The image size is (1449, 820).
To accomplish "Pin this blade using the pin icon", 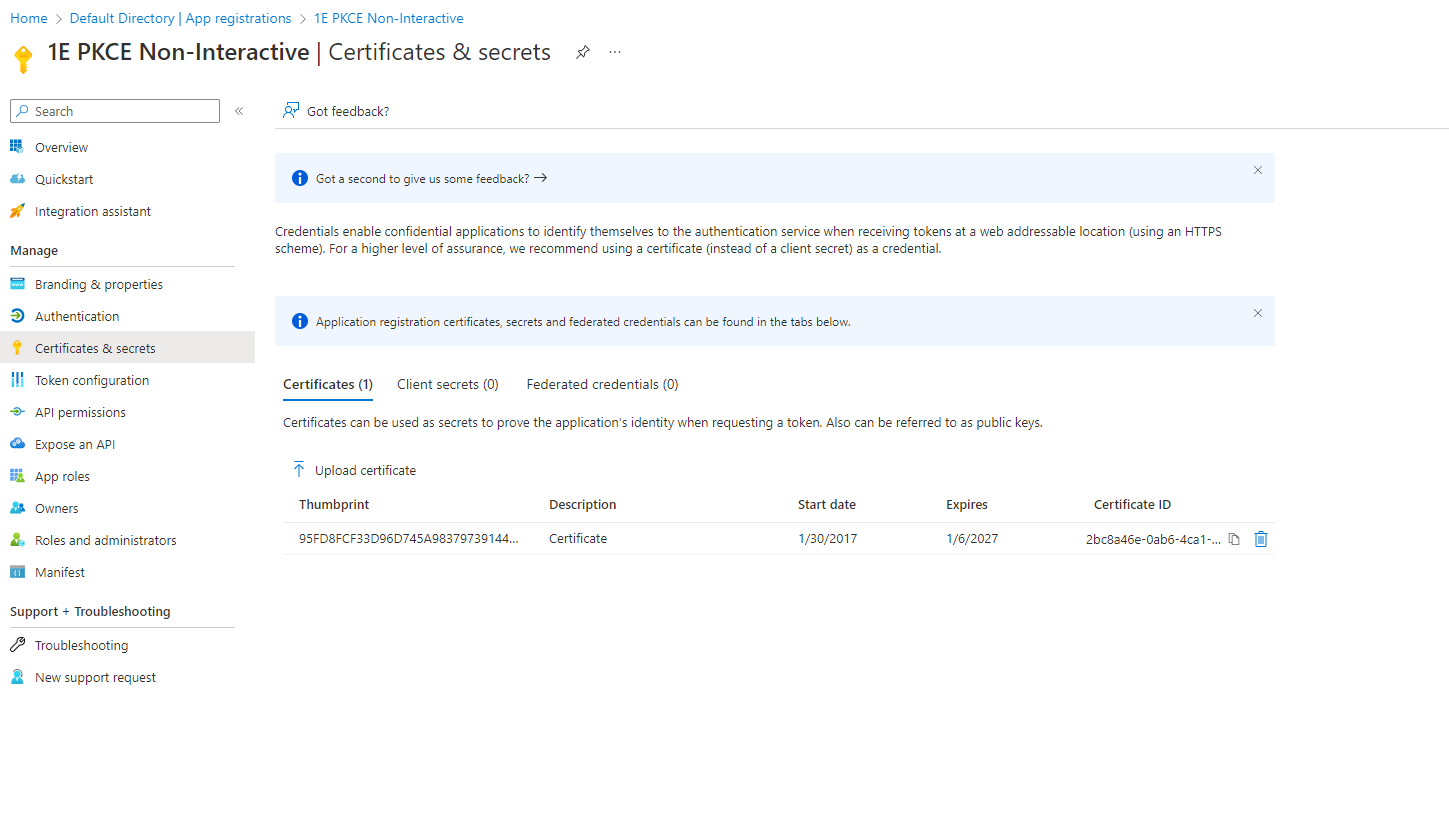I will pos(583,52).
